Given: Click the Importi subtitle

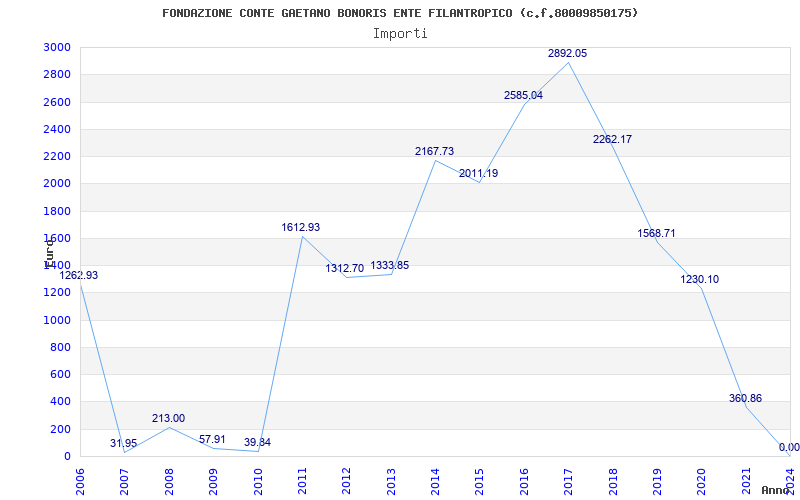Looking at the screenshot, I should coord(400,34).
